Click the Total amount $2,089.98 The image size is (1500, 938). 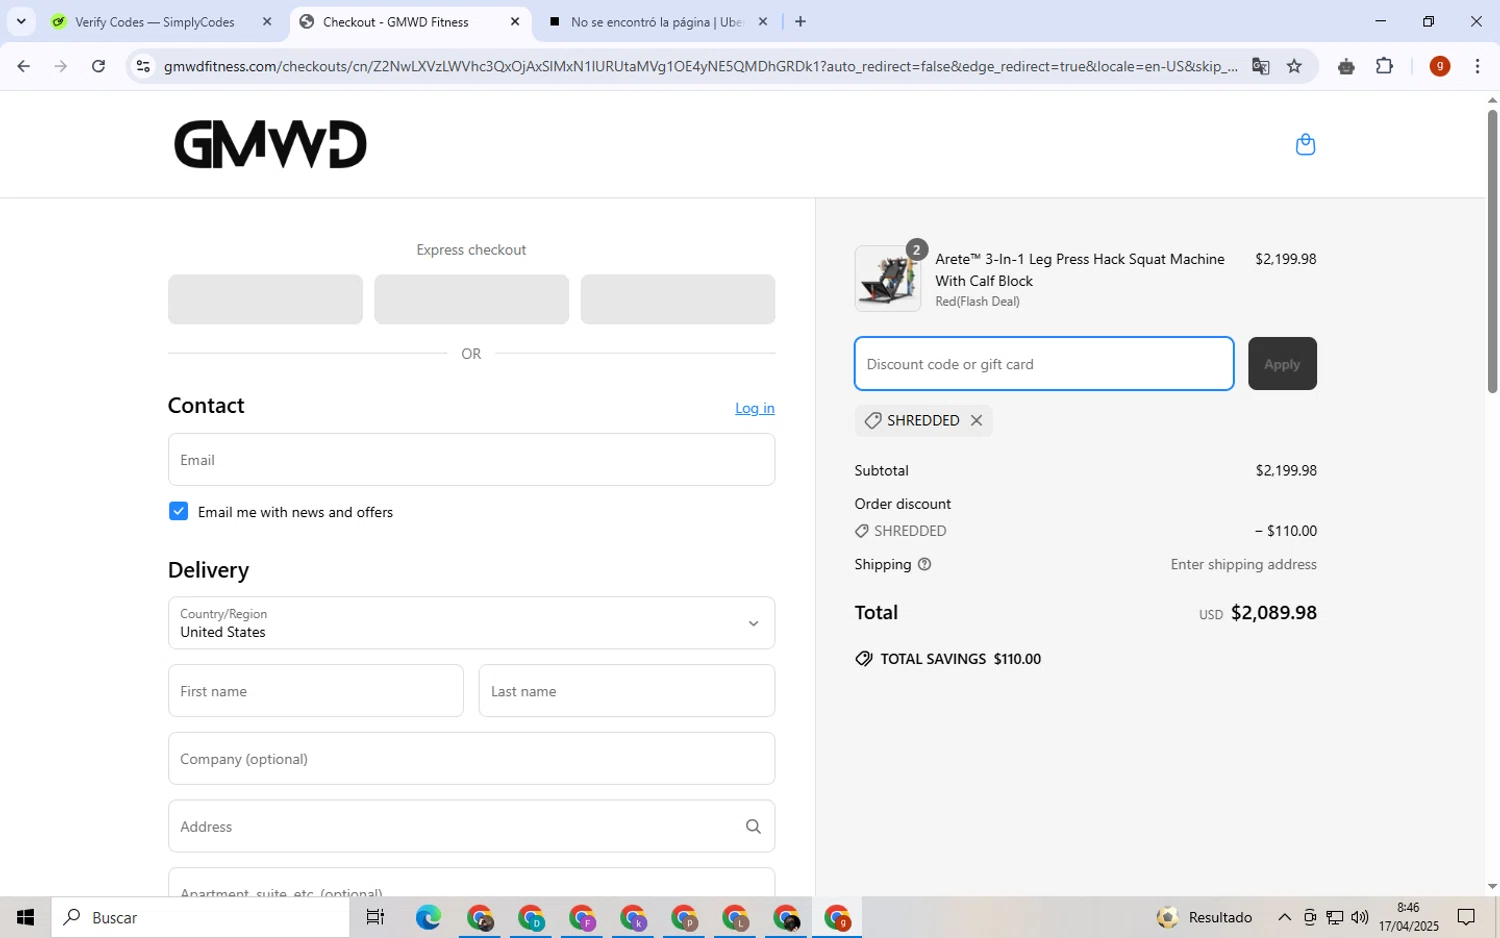point(1273,612)
